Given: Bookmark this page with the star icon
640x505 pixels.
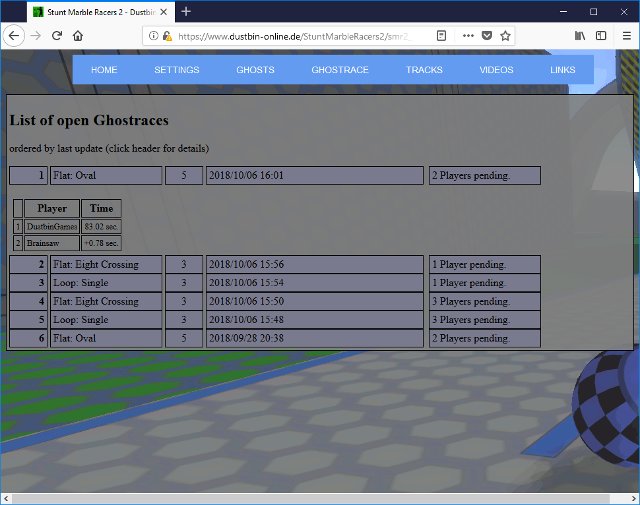Looking at the screenshot, I should click(505, 36).
